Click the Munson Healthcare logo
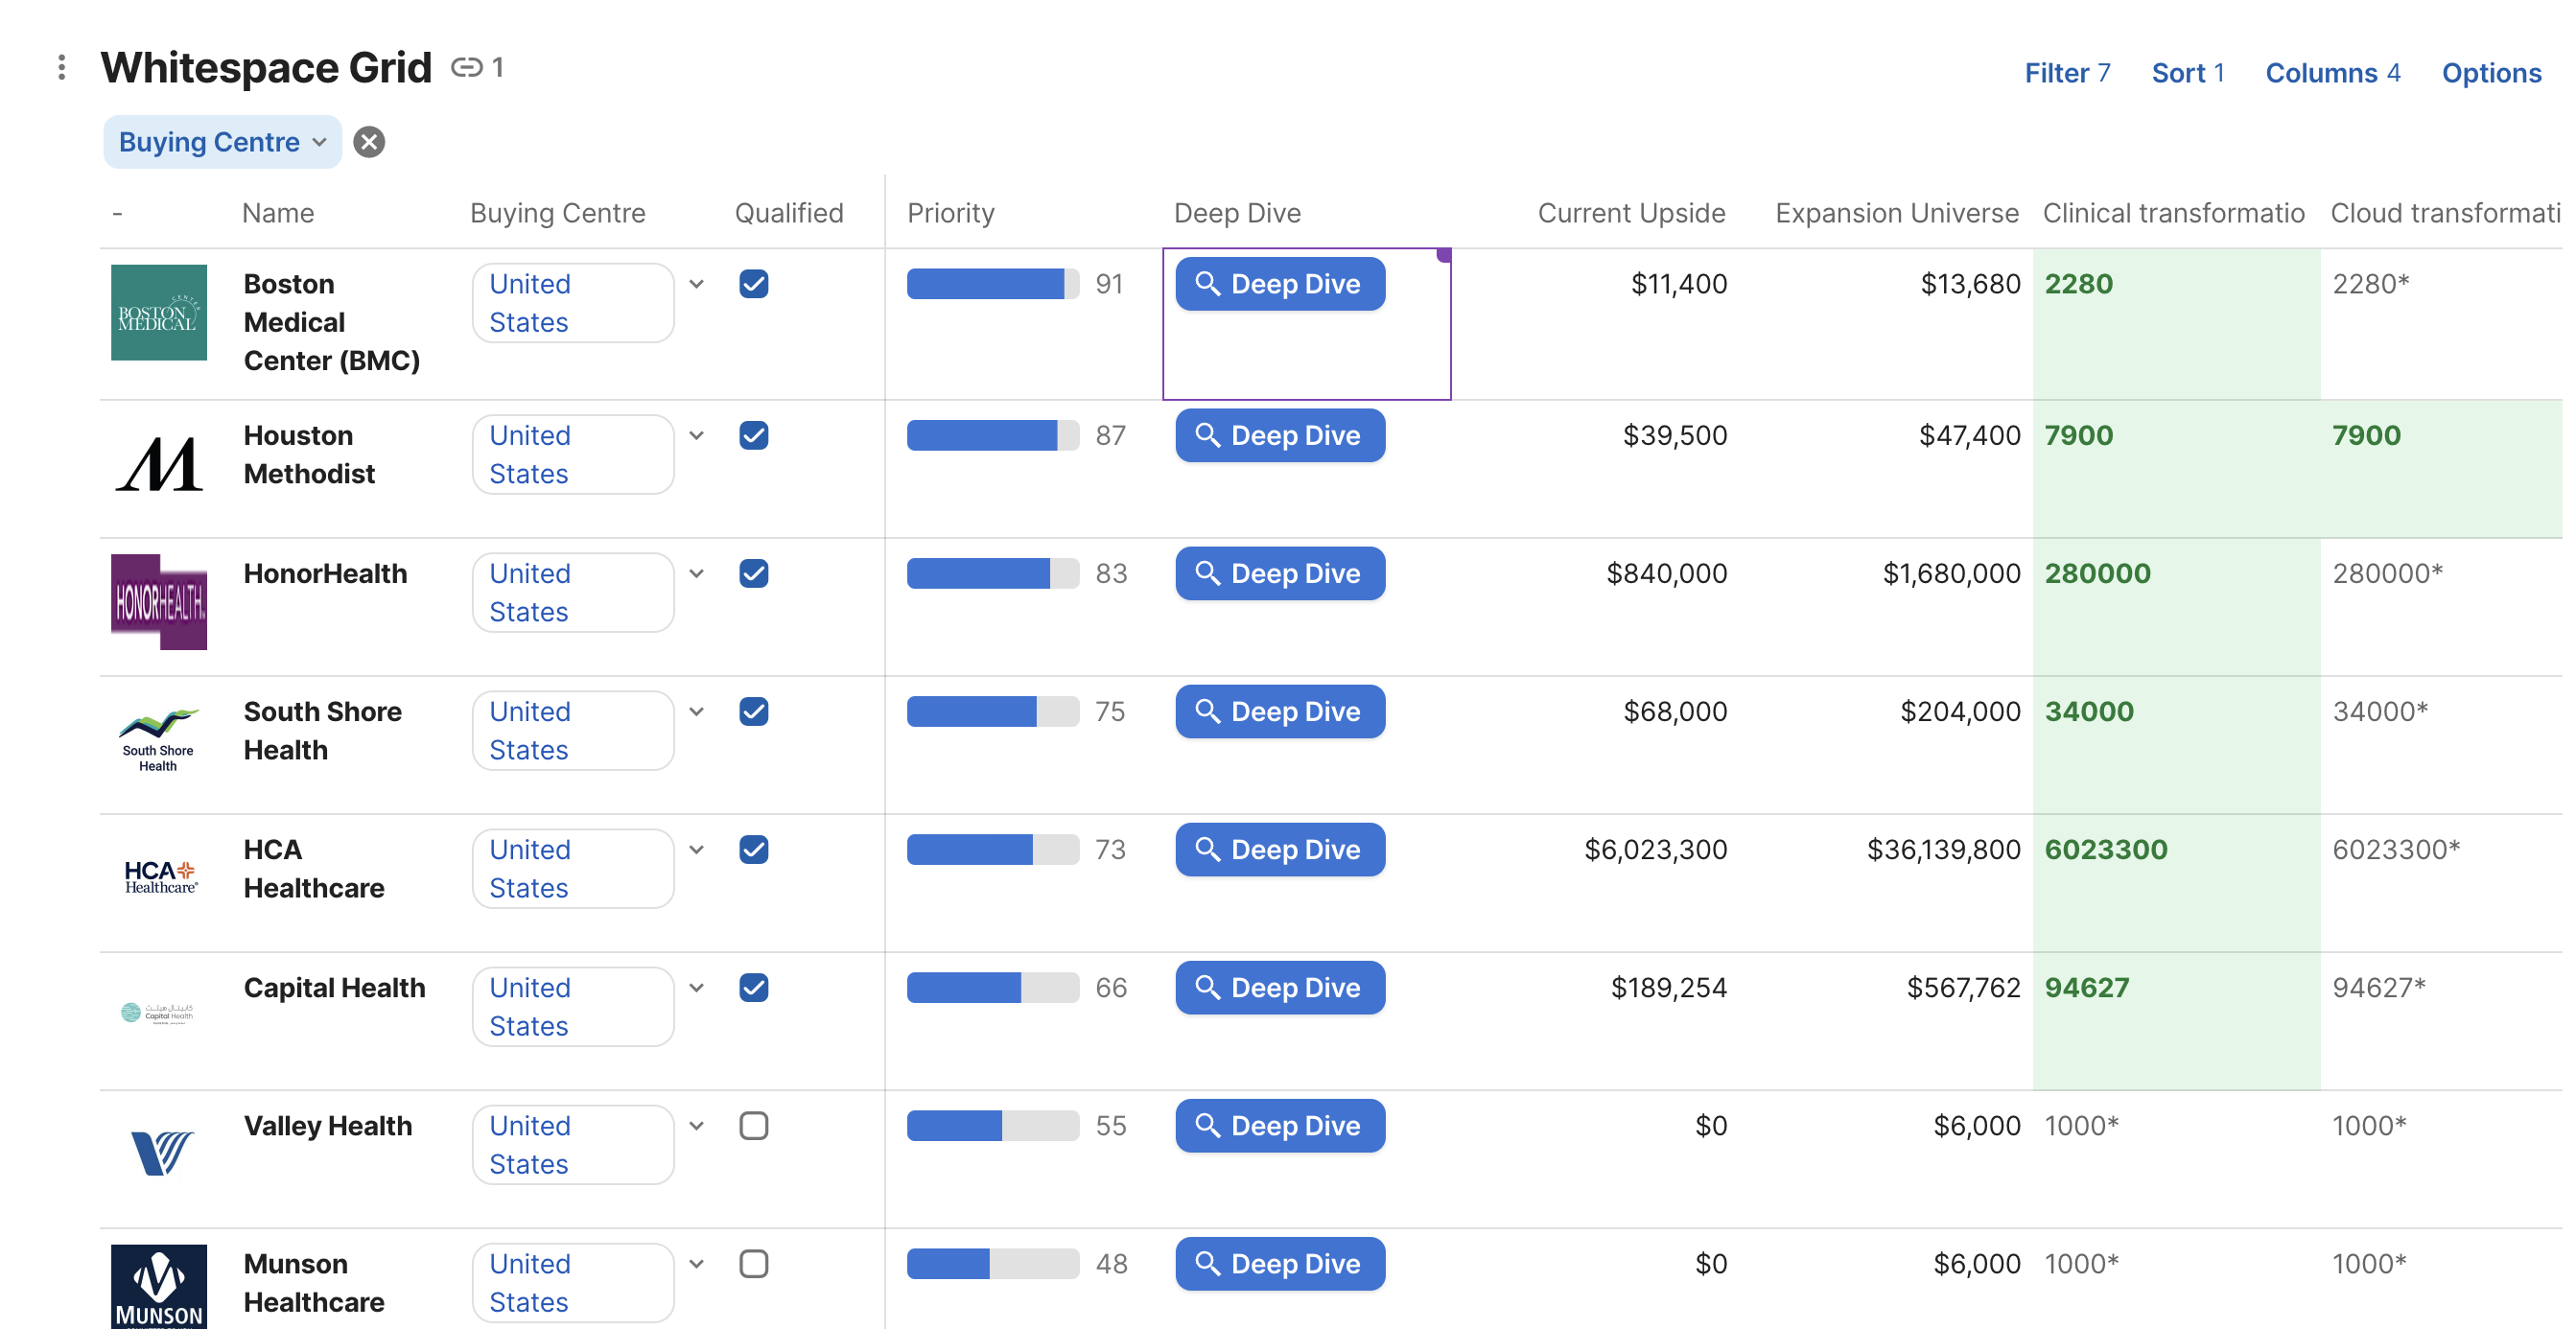 (x=158, y=1286)
